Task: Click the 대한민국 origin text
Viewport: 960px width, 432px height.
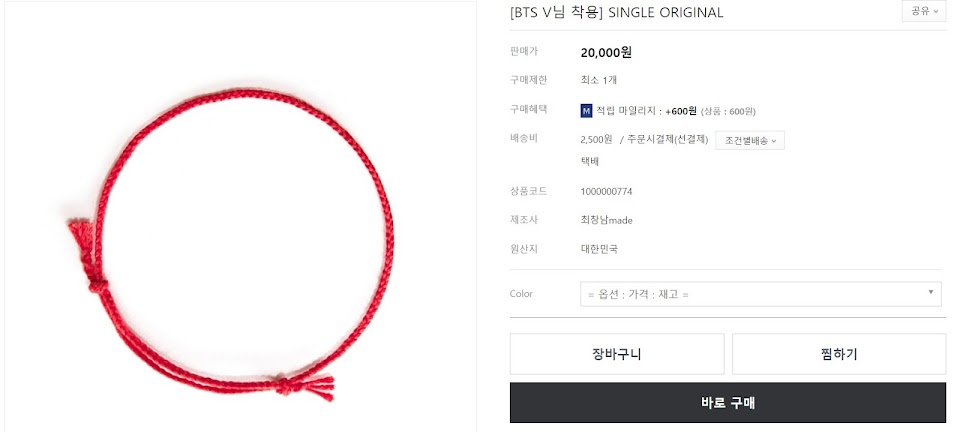Action: click(599, 249)
